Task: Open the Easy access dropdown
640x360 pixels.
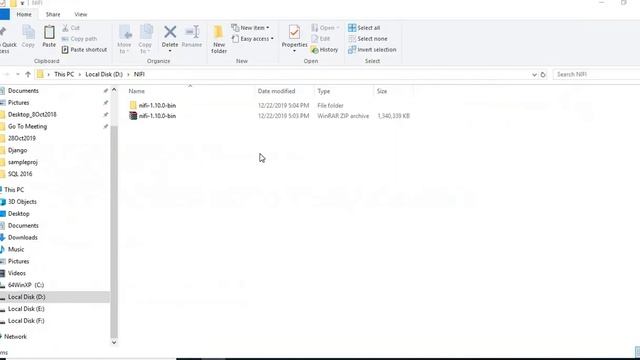Action: click(252, 39)
